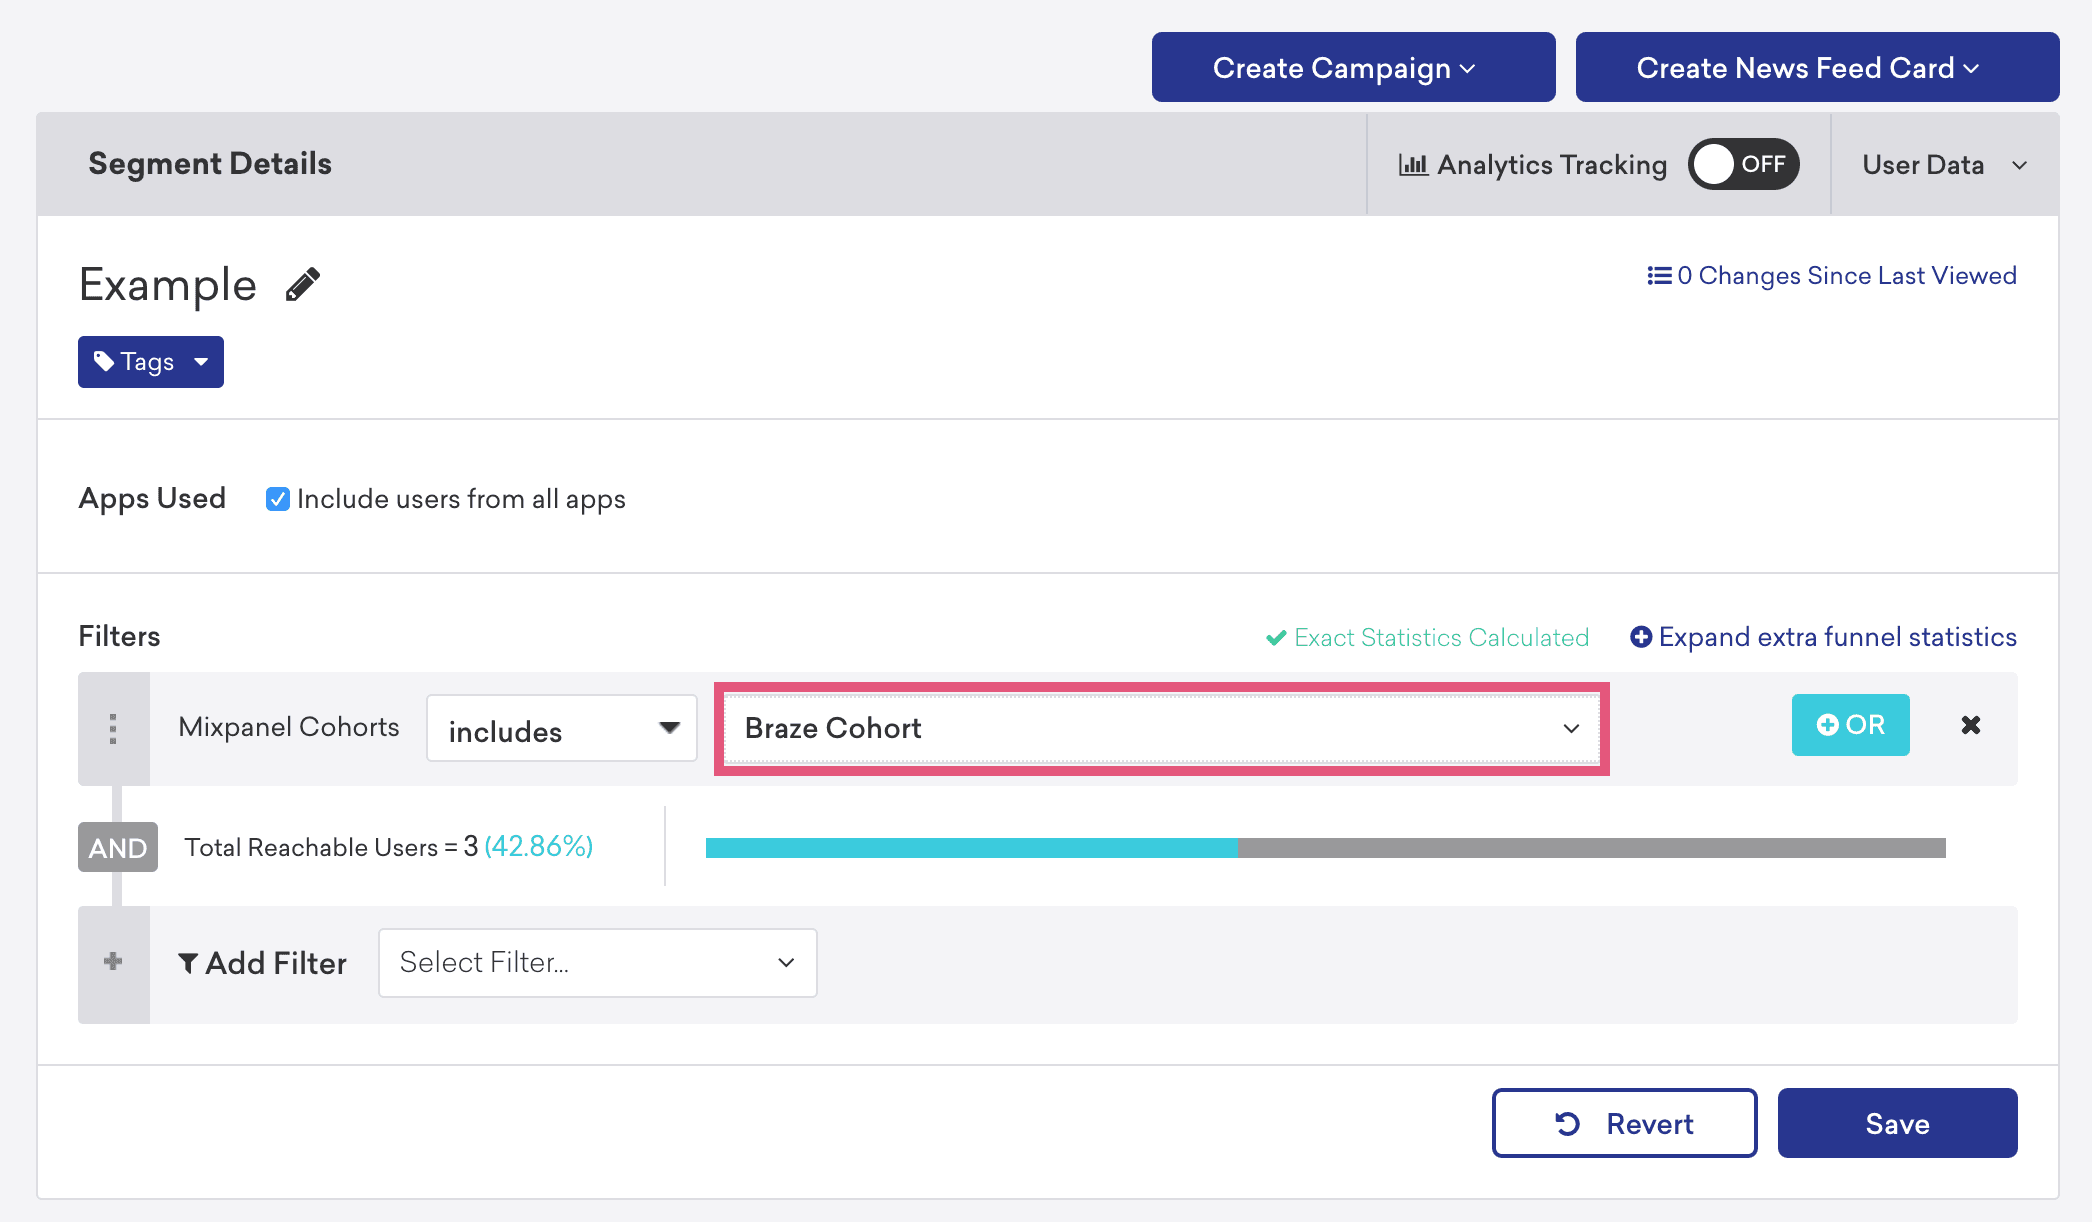Click the funnel icon in Add Filter
2092x1222 pixels.
(188, 963)
